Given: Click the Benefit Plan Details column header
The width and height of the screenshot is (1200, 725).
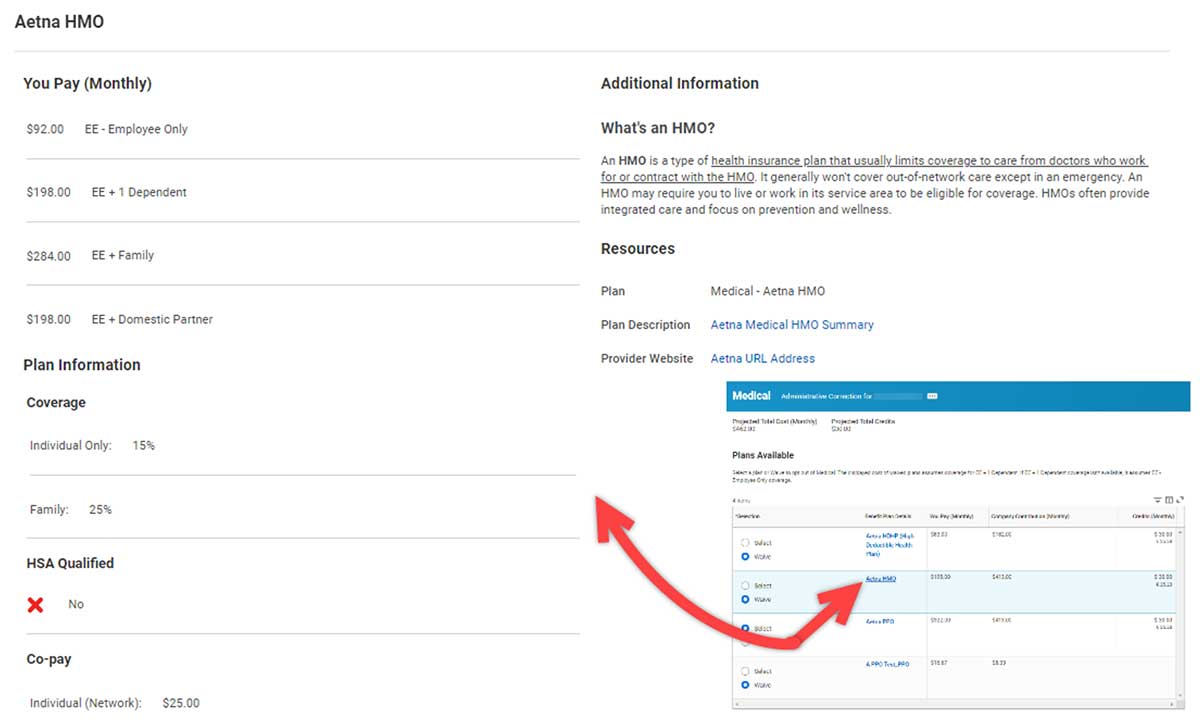Looking at the screenshot, I should tap(888, 516).
